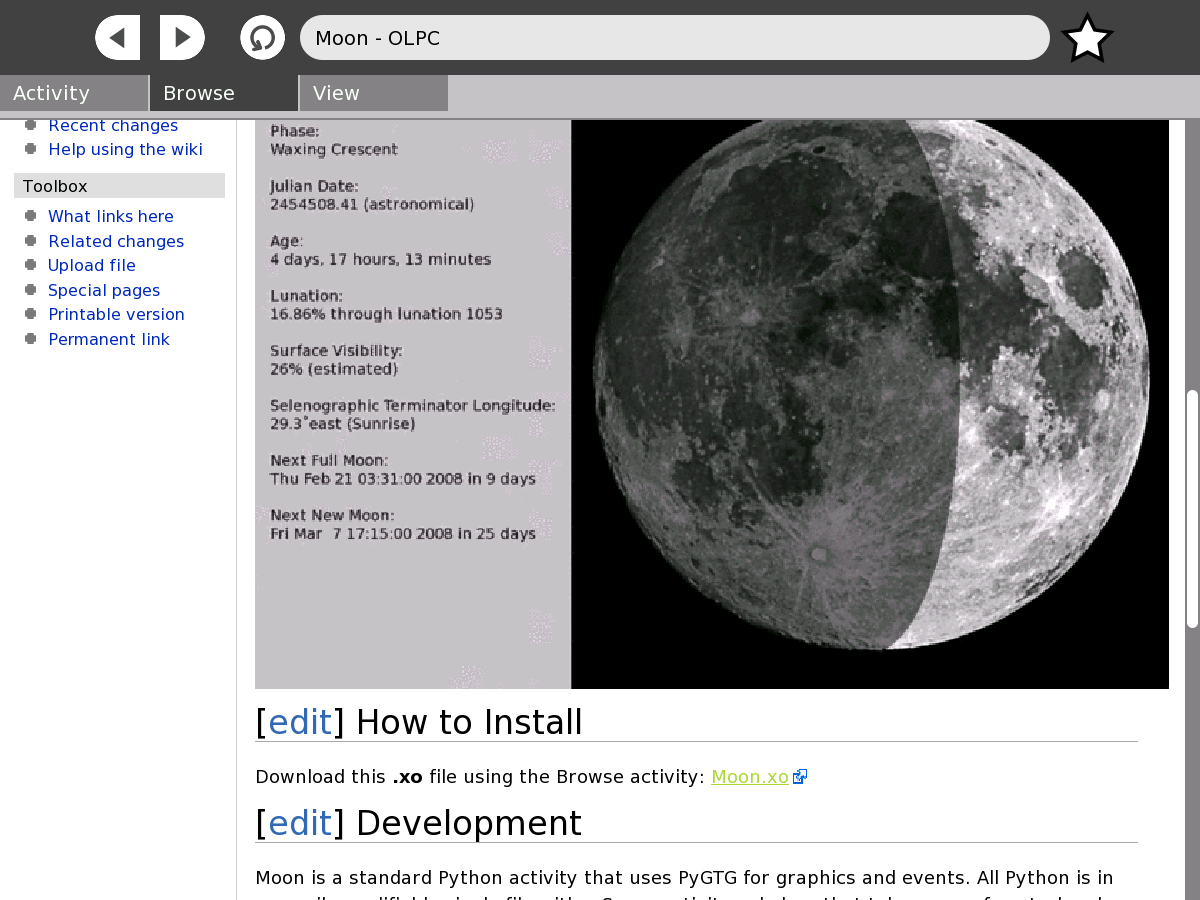The image size is (1200, 900).
Task: Bookmark the page with the star icon
Action: tap(1087, 39)
